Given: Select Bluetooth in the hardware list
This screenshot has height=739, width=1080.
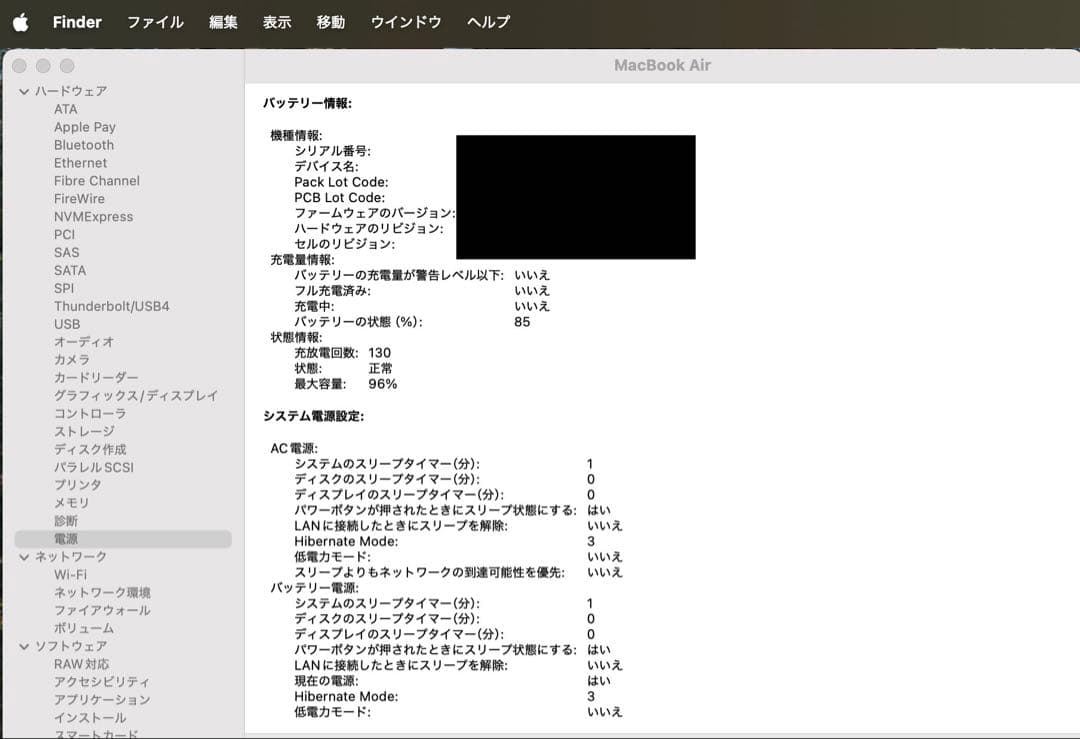Looking at the screenshot, I should tap(83, 144).
